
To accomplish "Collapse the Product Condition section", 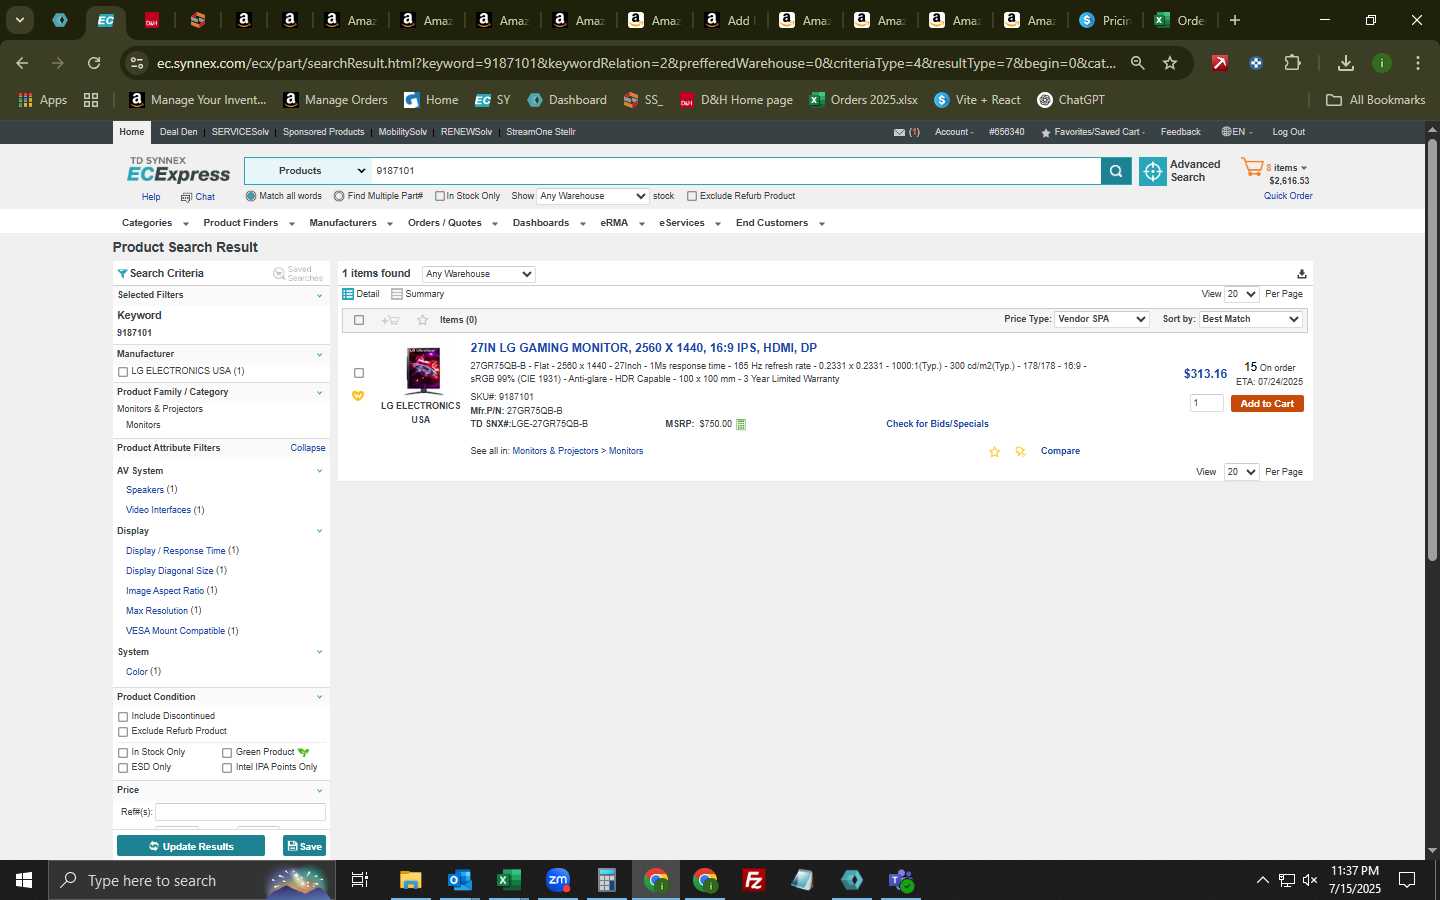I will 319,697.
